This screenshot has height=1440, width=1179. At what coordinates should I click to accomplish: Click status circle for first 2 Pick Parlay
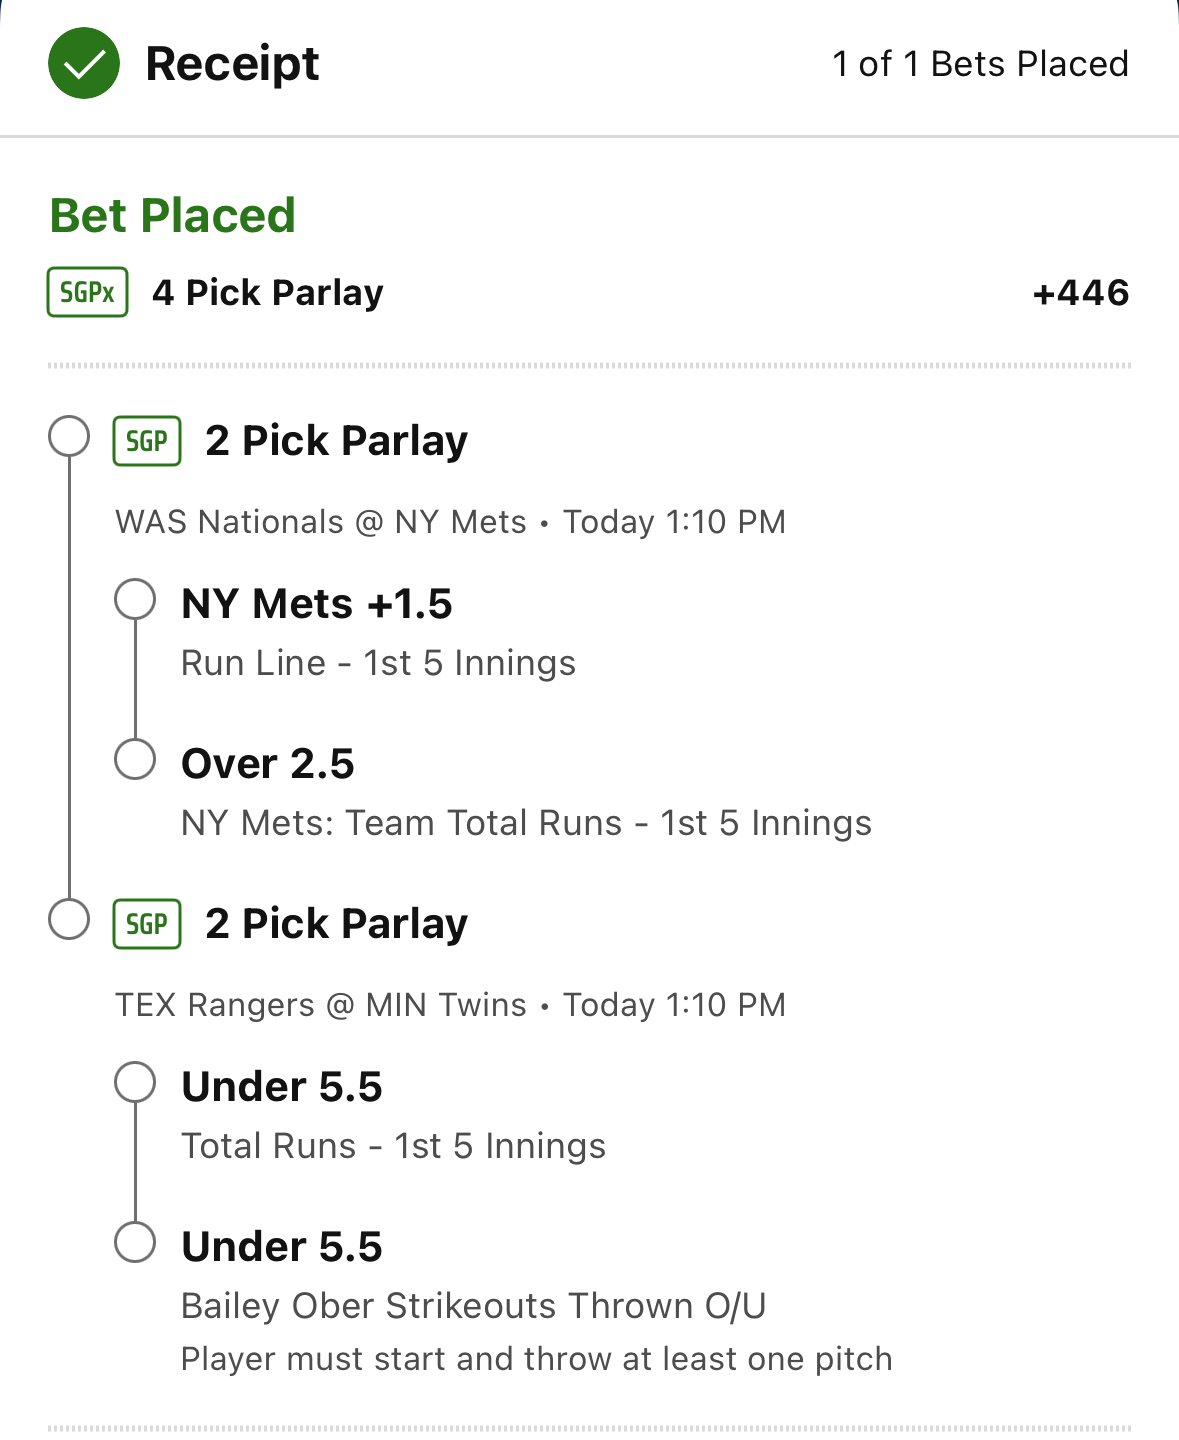click(x=69, y=437)
